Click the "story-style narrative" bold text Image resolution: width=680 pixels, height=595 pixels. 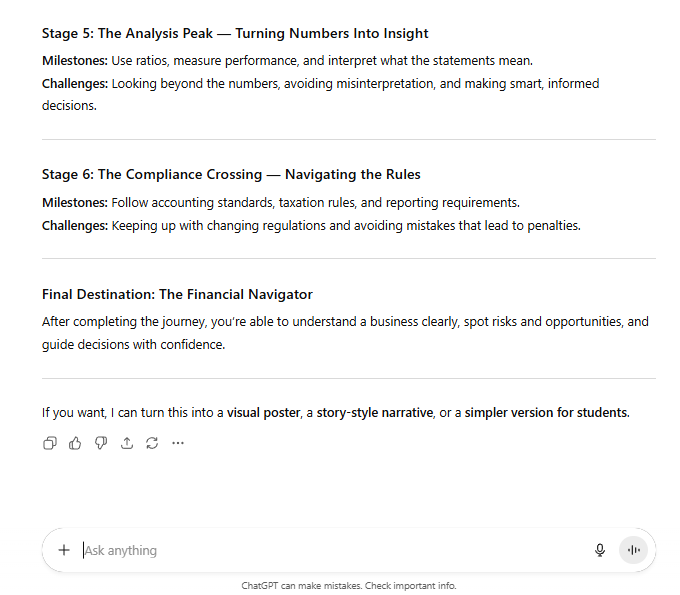click(375, 412)
